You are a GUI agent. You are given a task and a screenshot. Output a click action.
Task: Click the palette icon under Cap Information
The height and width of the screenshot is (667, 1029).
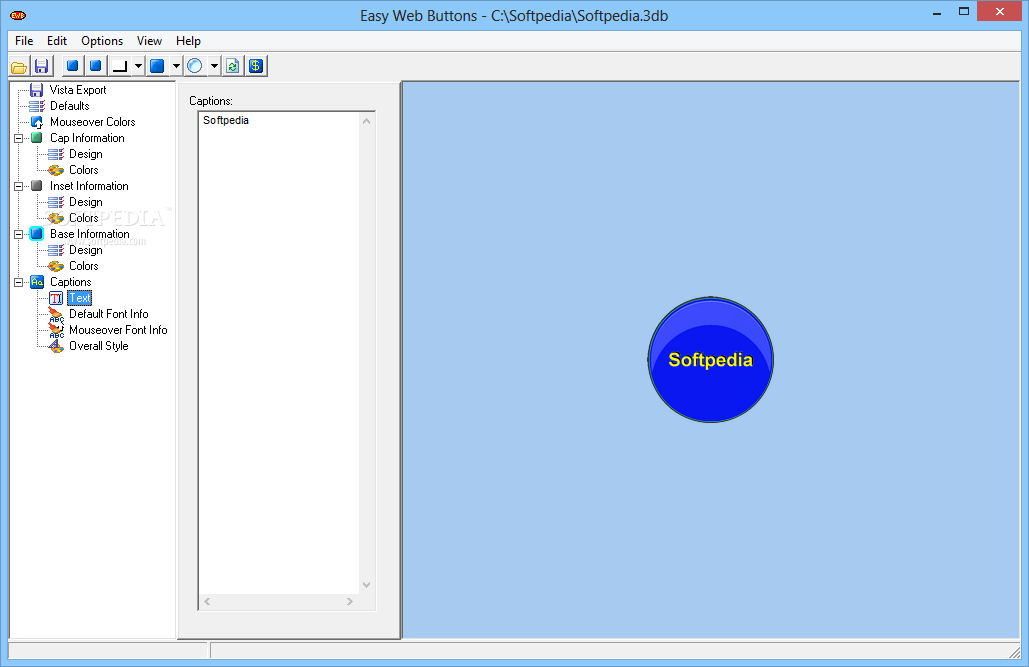(56, 170)
